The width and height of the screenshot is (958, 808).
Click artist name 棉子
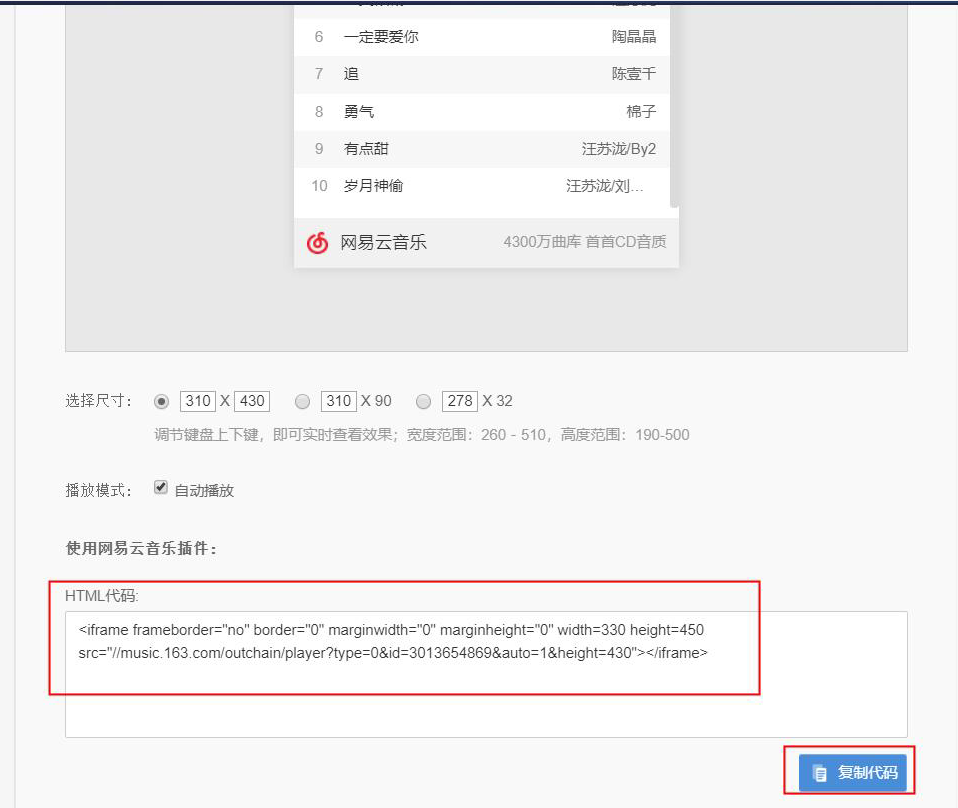click(x=642, y=112)
